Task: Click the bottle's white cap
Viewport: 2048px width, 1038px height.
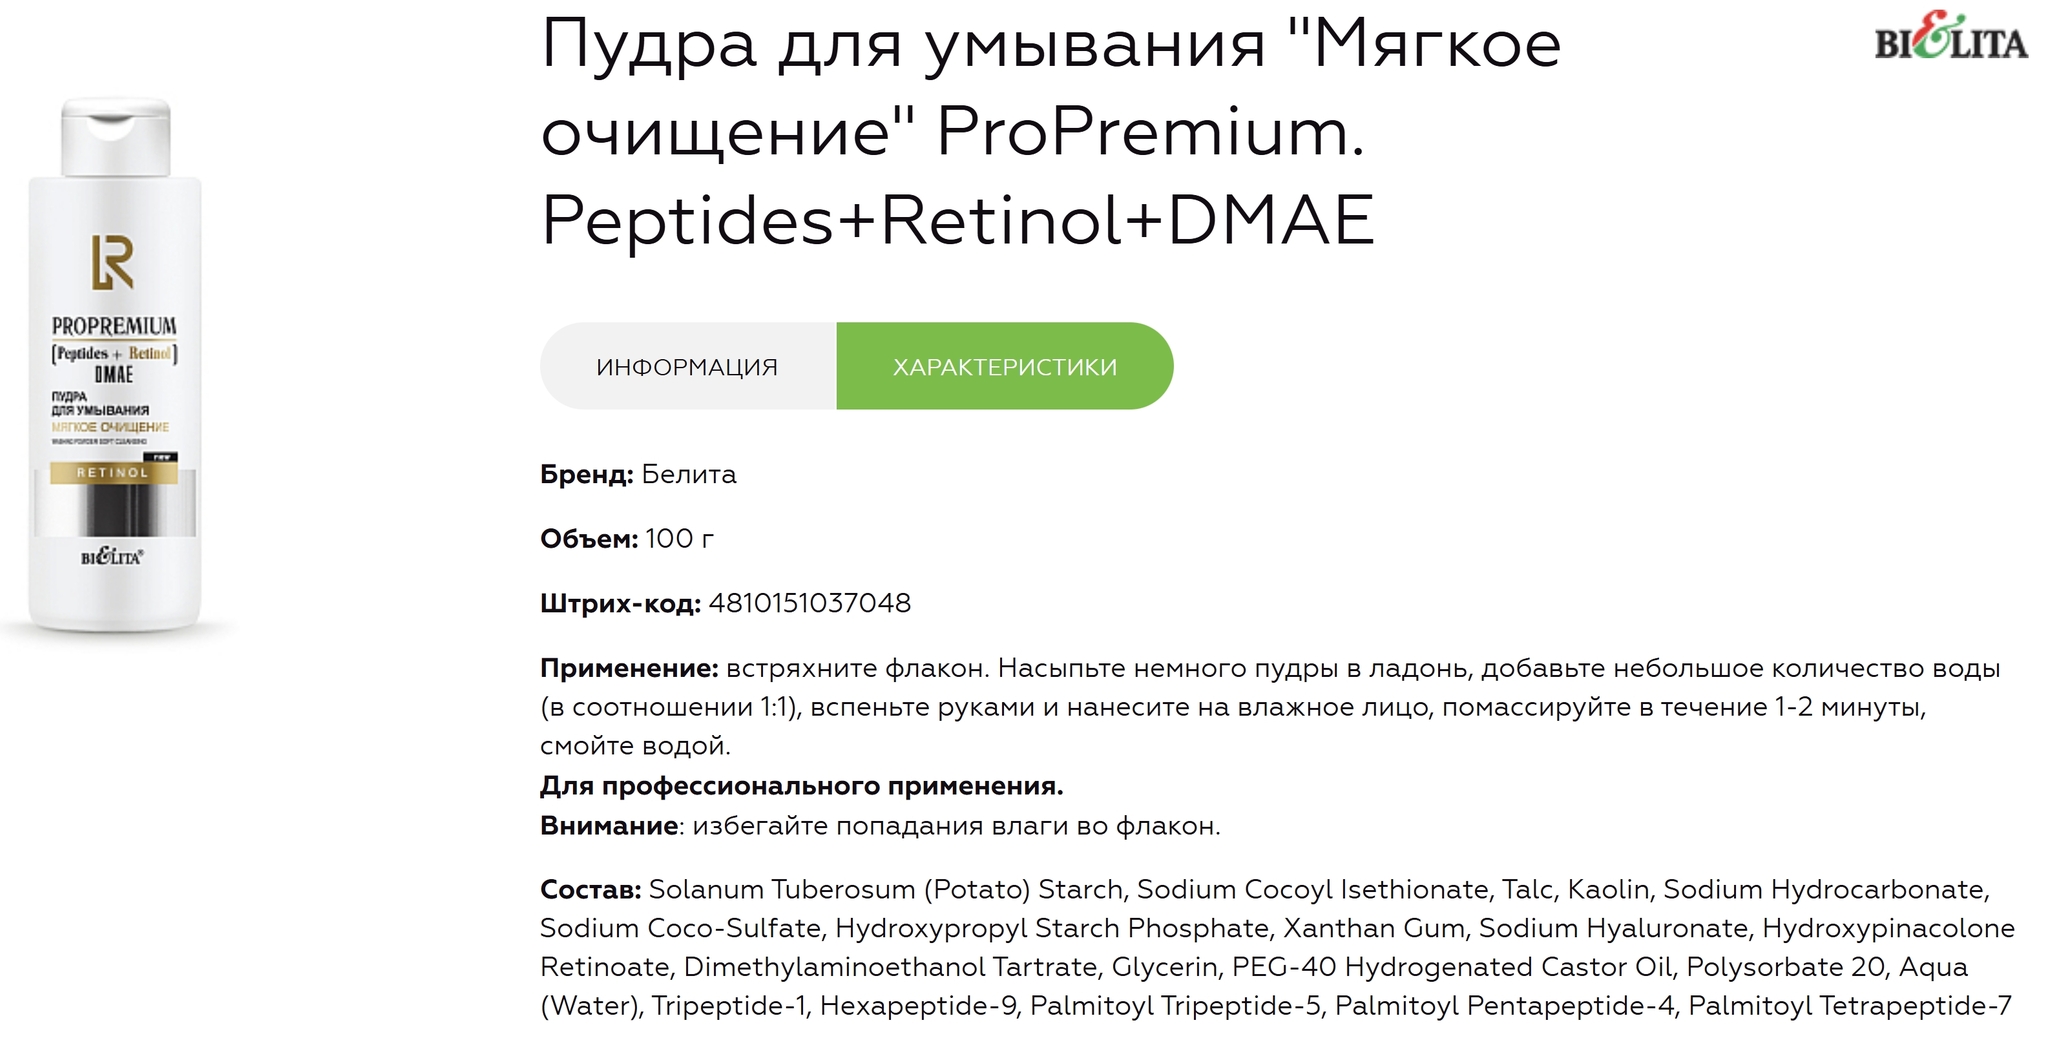Action: (116, 138)
